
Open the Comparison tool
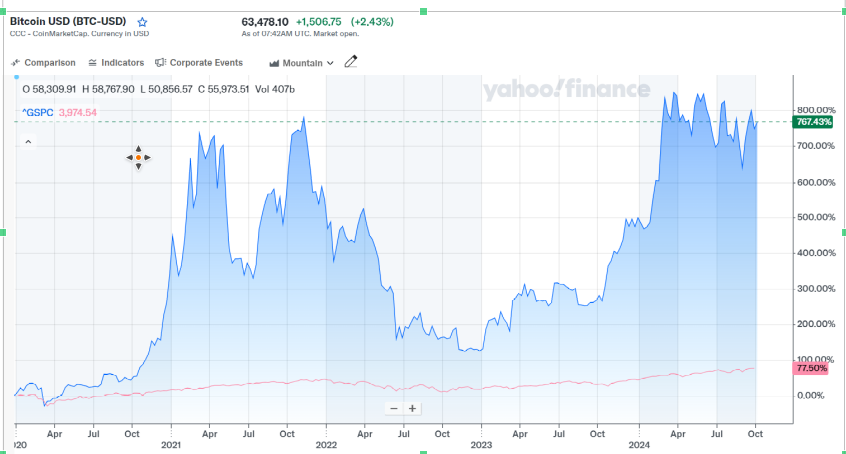43,63
